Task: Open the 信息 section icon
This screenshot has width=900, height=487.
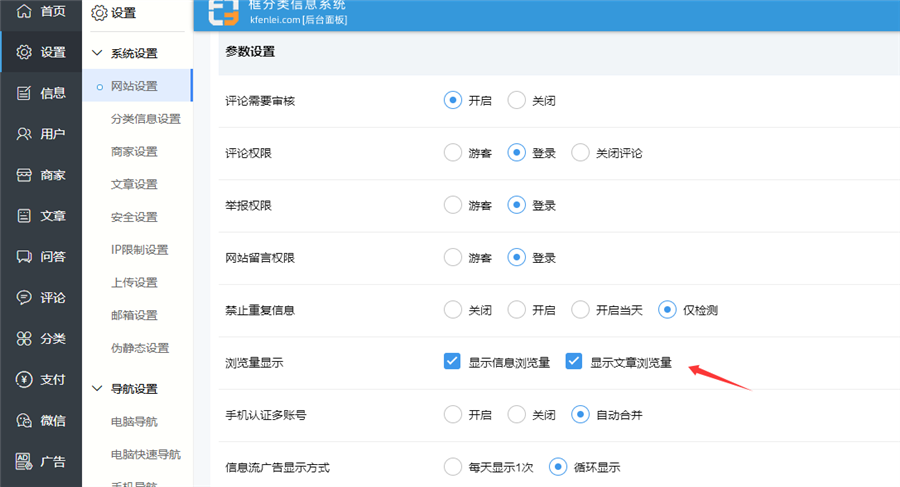Action: (24, 93)
